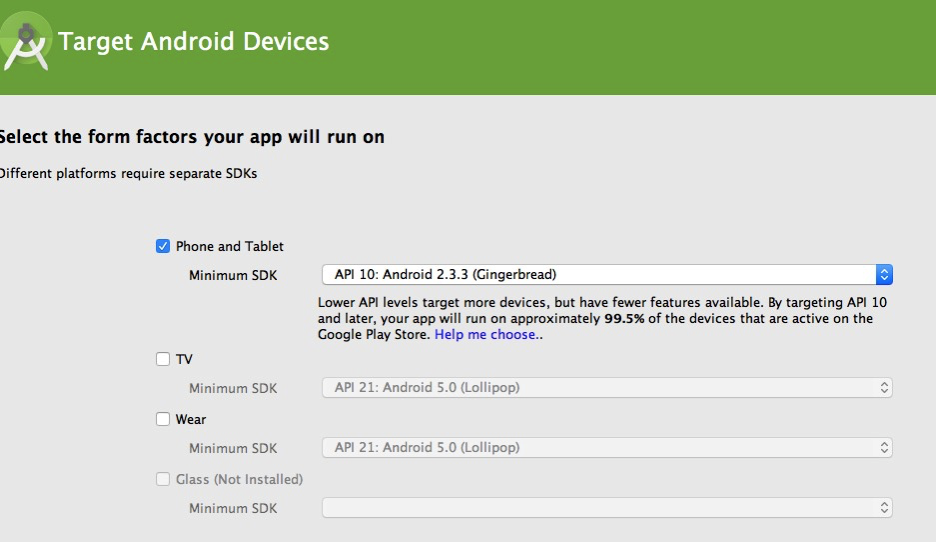Image resolution: width=936 pixels, height=542 pixels.
Task: Open the Glass Minimum SDK dropdown
Action: (x=607, y=508)
